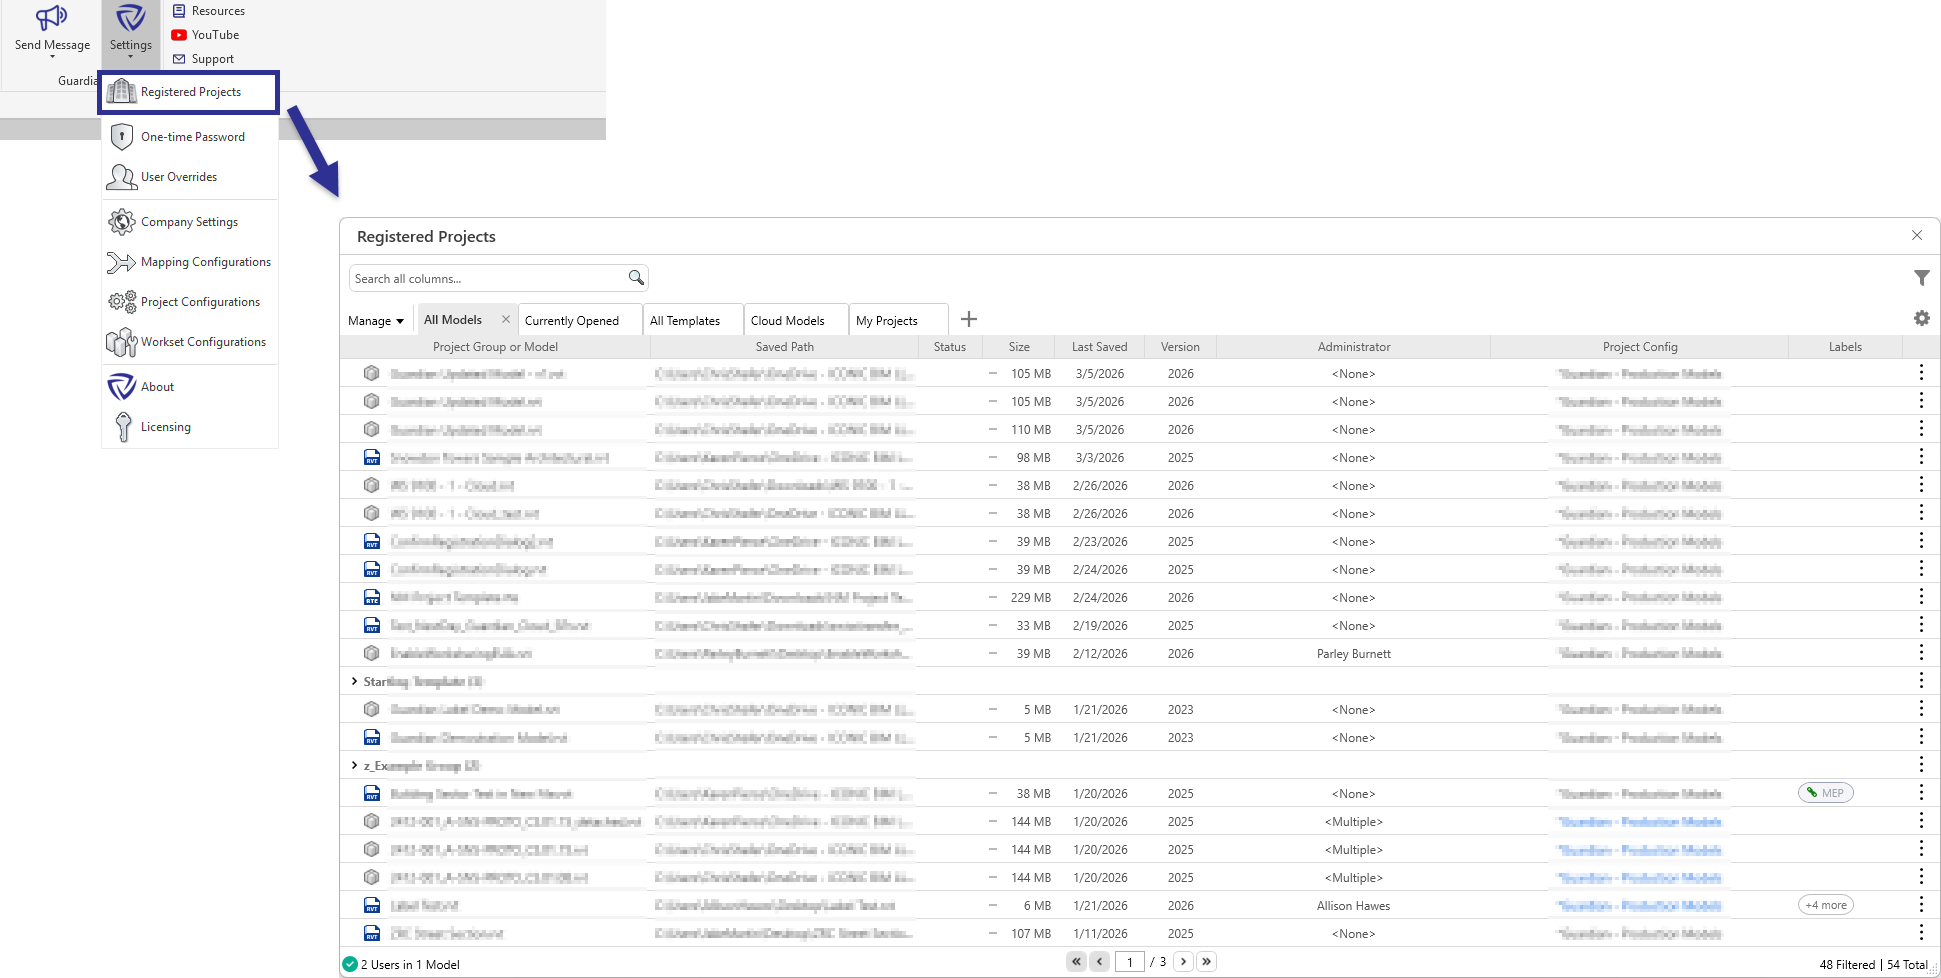1941x978 pixels.
Task: Open row options kebab for the last model
Action: pos(1922,933)
